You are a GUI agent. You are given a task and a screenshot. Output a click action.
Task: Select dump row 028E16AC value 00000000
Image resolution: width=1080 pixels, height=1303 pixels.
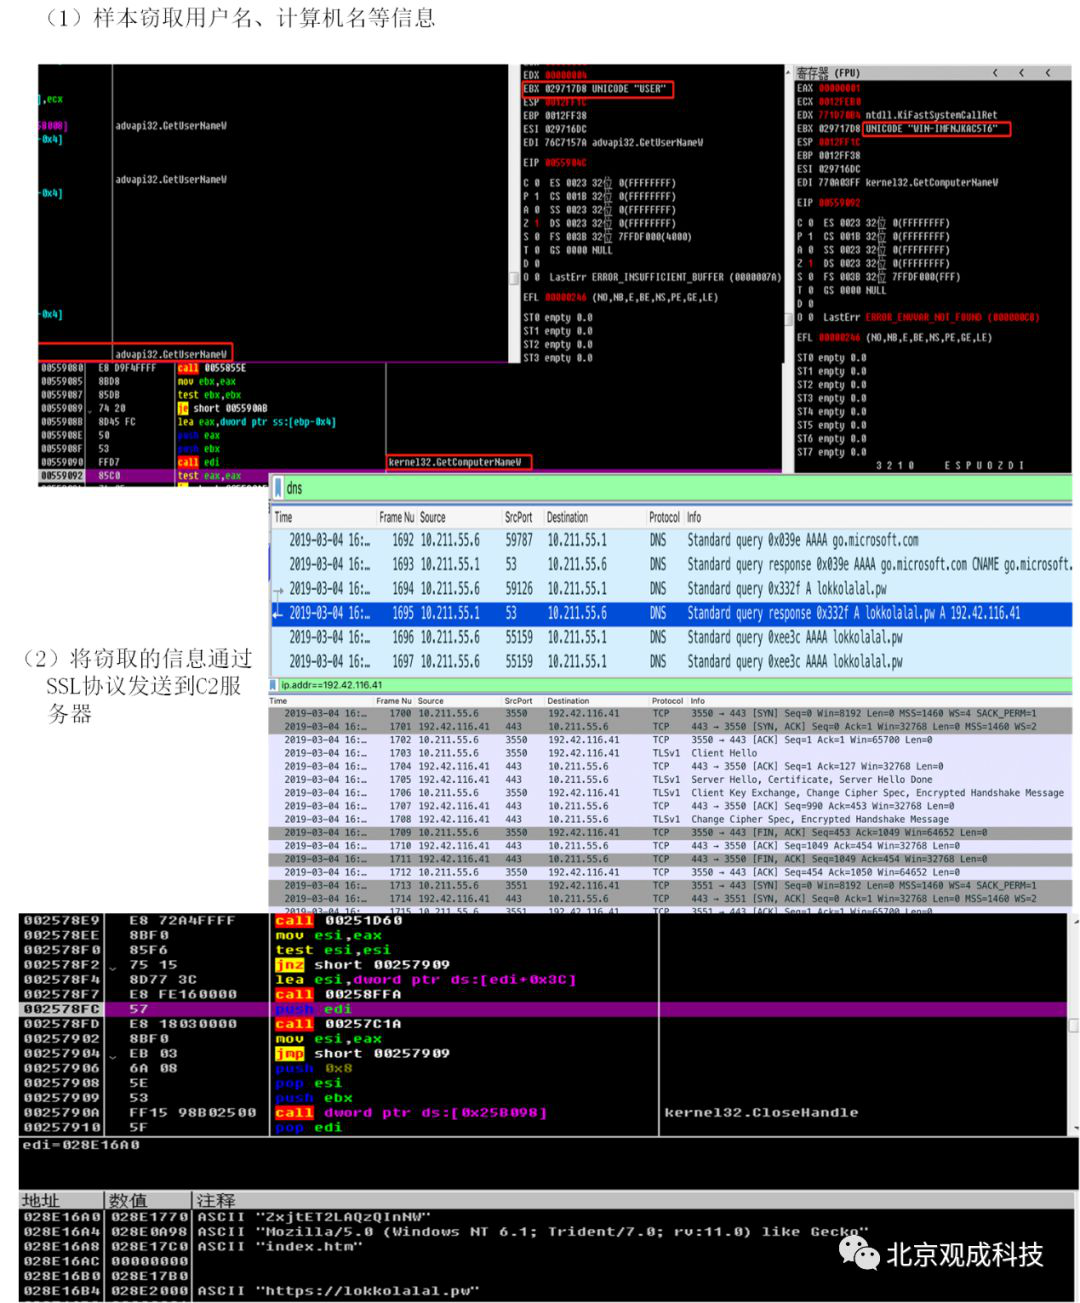548,1261
